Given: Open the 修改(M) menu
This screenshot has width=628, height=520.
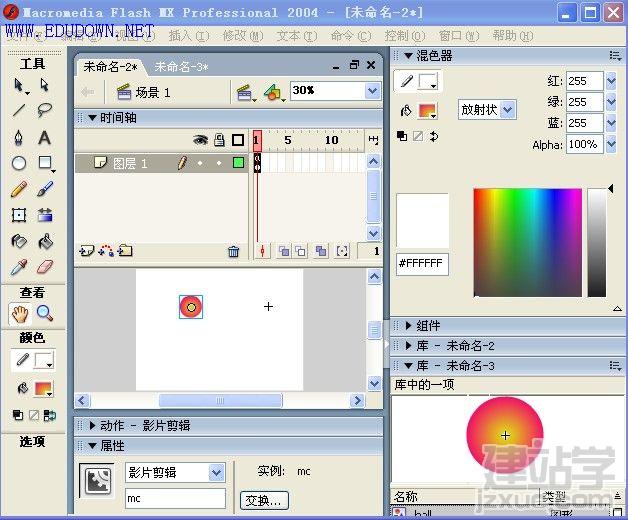Looking at the screenshot, I should point(243,36).
